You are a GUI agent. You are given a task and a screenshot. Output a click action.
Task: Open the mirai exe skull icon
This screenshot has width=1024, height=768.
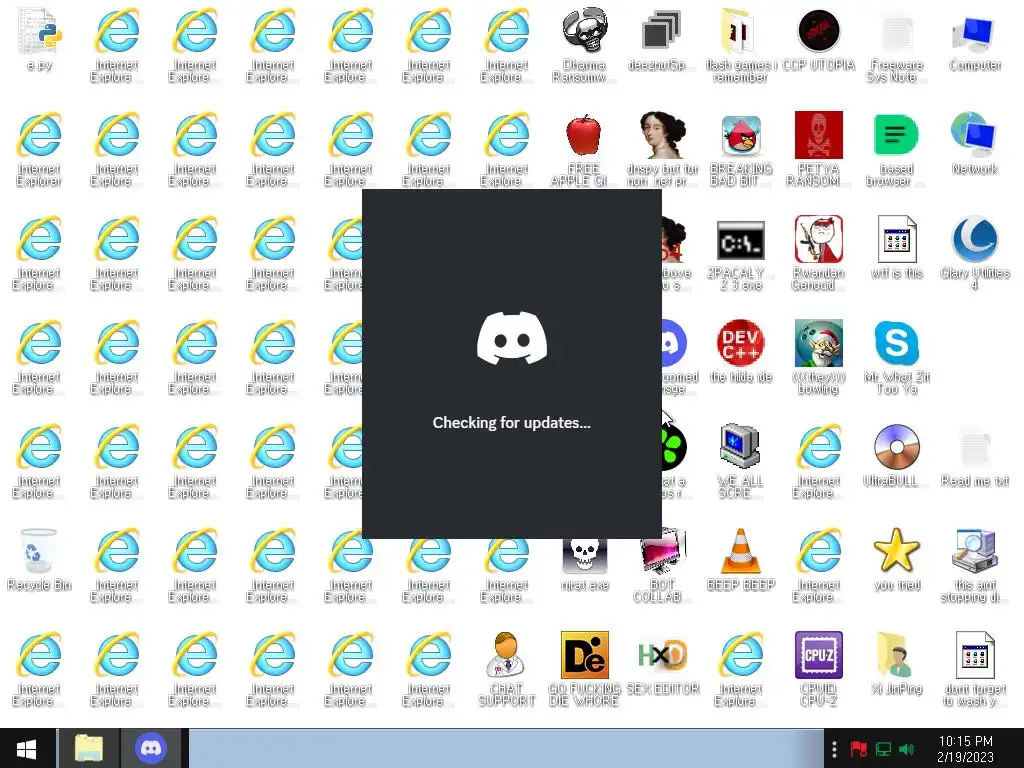(x=584, y=555)
